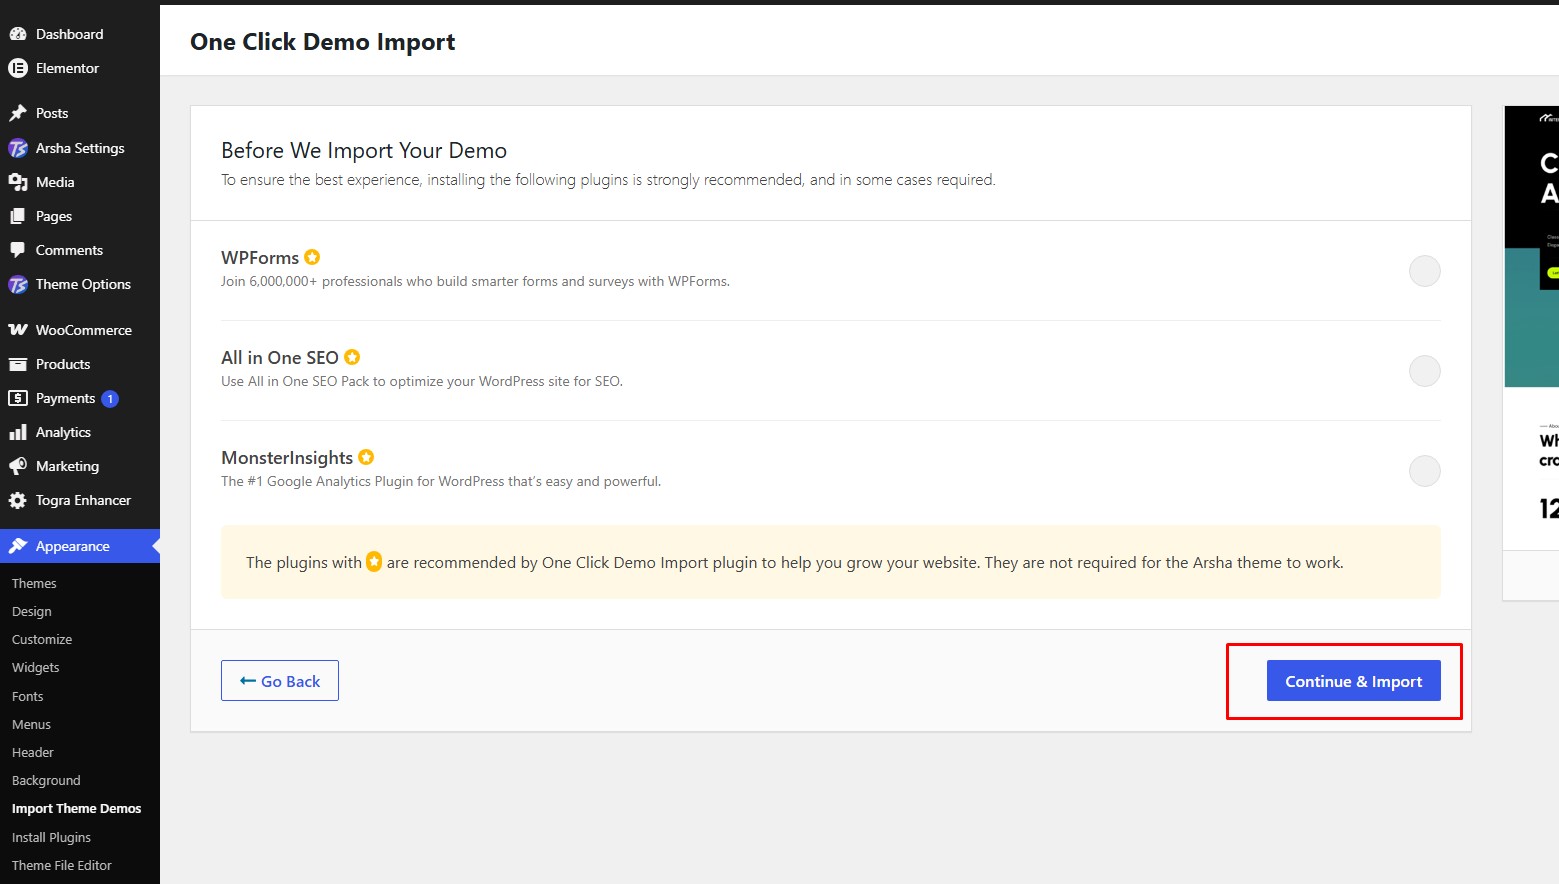Select the Appearance menu item
1559x884 pixels.
[x=80, y=546]
